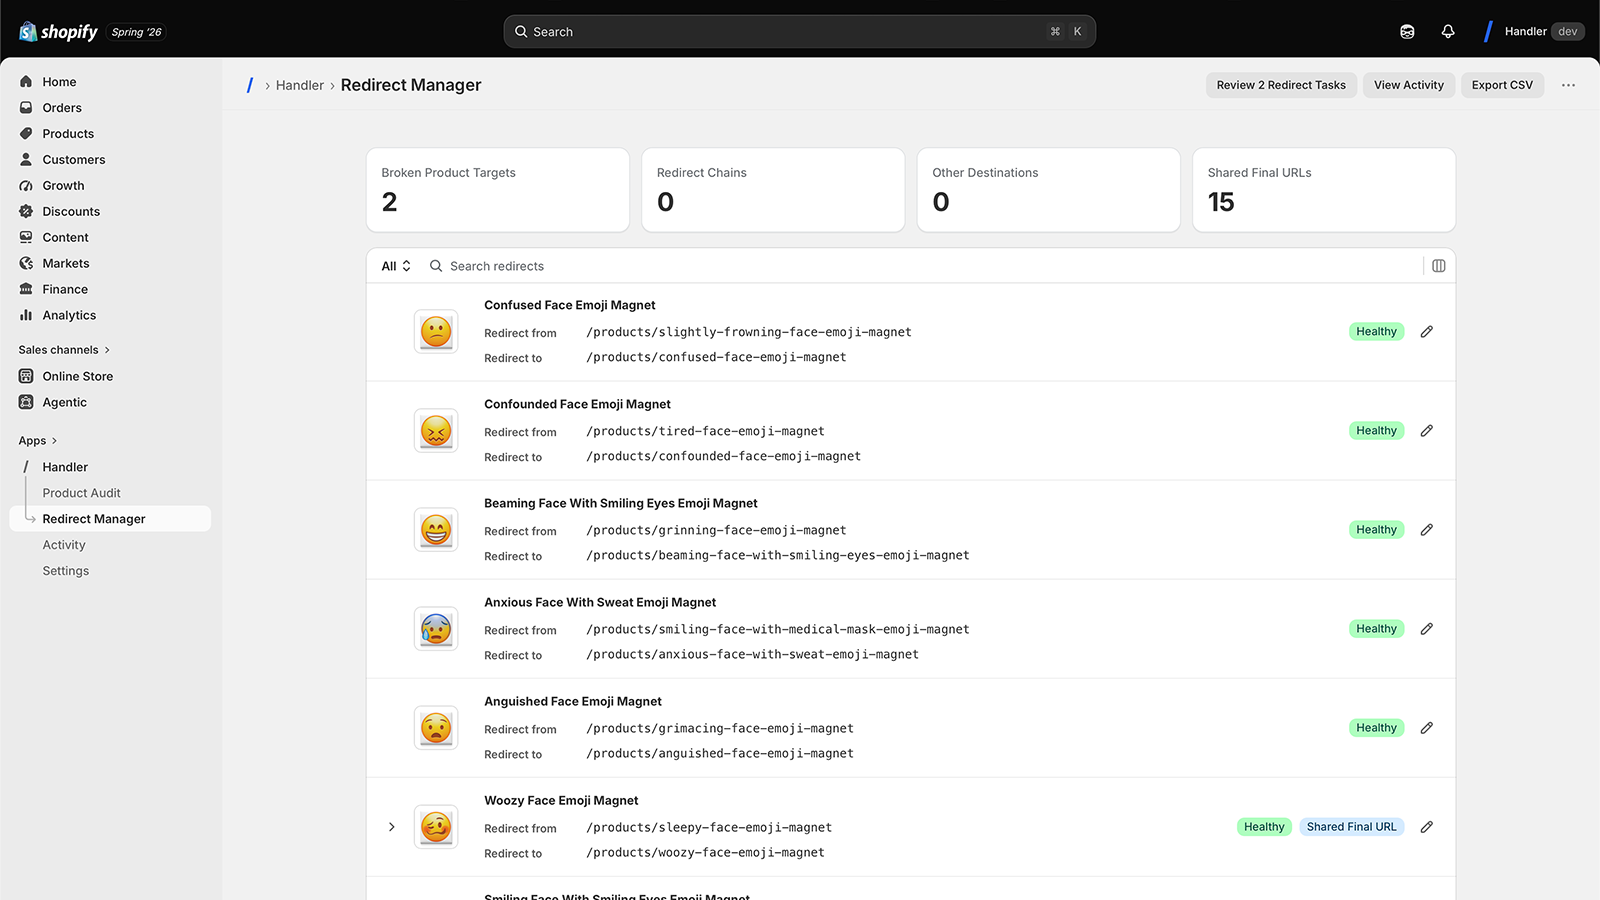Click the Redirect Chains card
Image resolution: width=1600 pixels, height=900 pixels.
click(773, 190)
